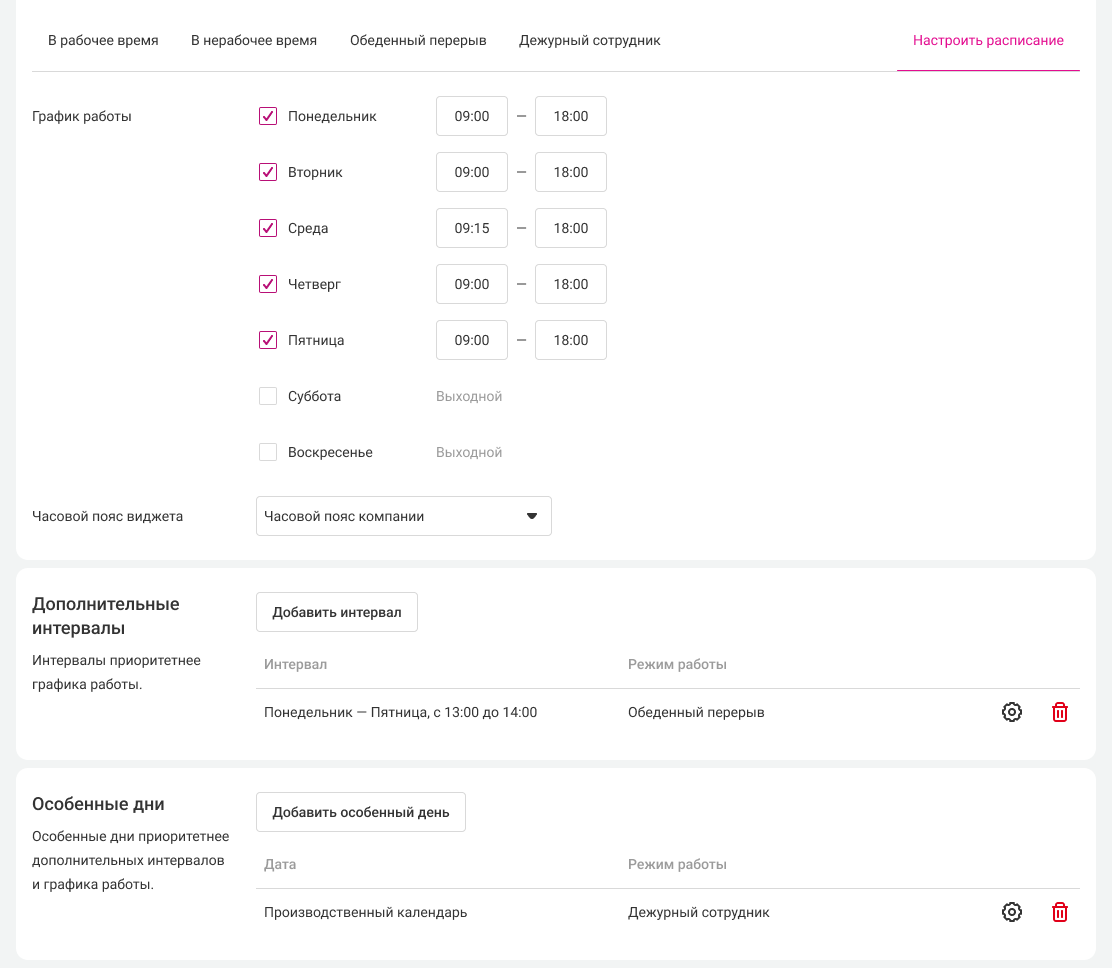Open the В нерабочее время tab
The image size is (1112, 968).
point(254,41)
